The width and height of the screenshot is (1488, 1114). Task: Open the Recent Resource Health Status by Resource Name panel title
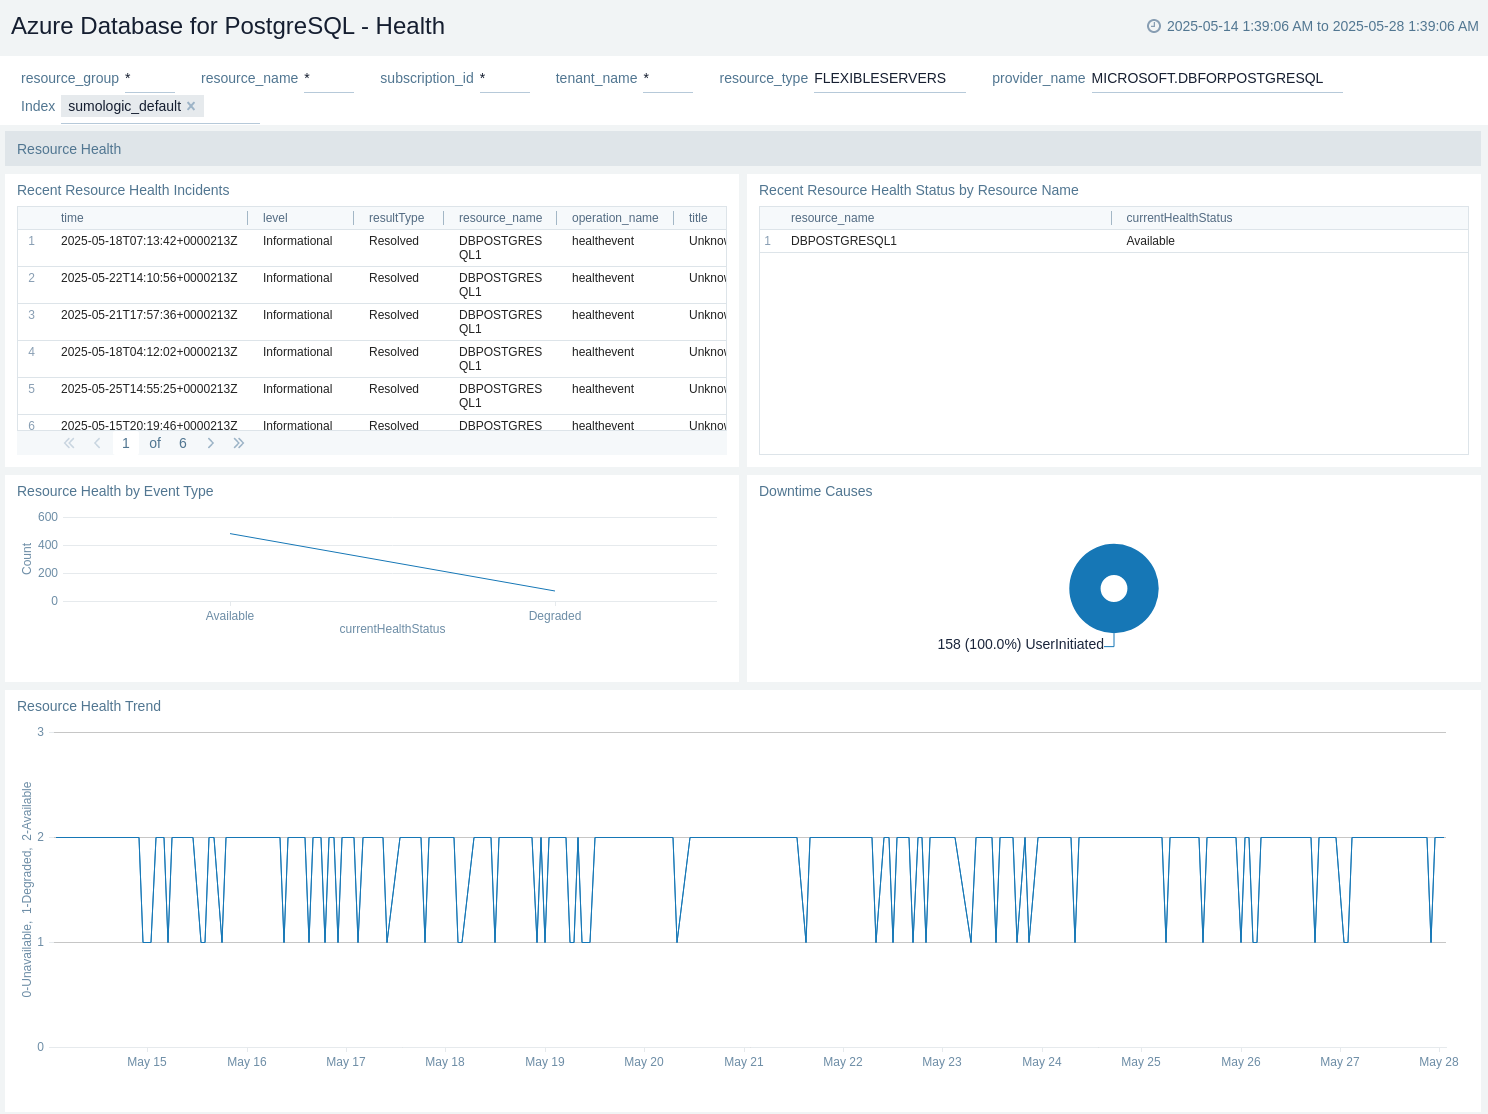pyautogui.click(x=918, y=190)
